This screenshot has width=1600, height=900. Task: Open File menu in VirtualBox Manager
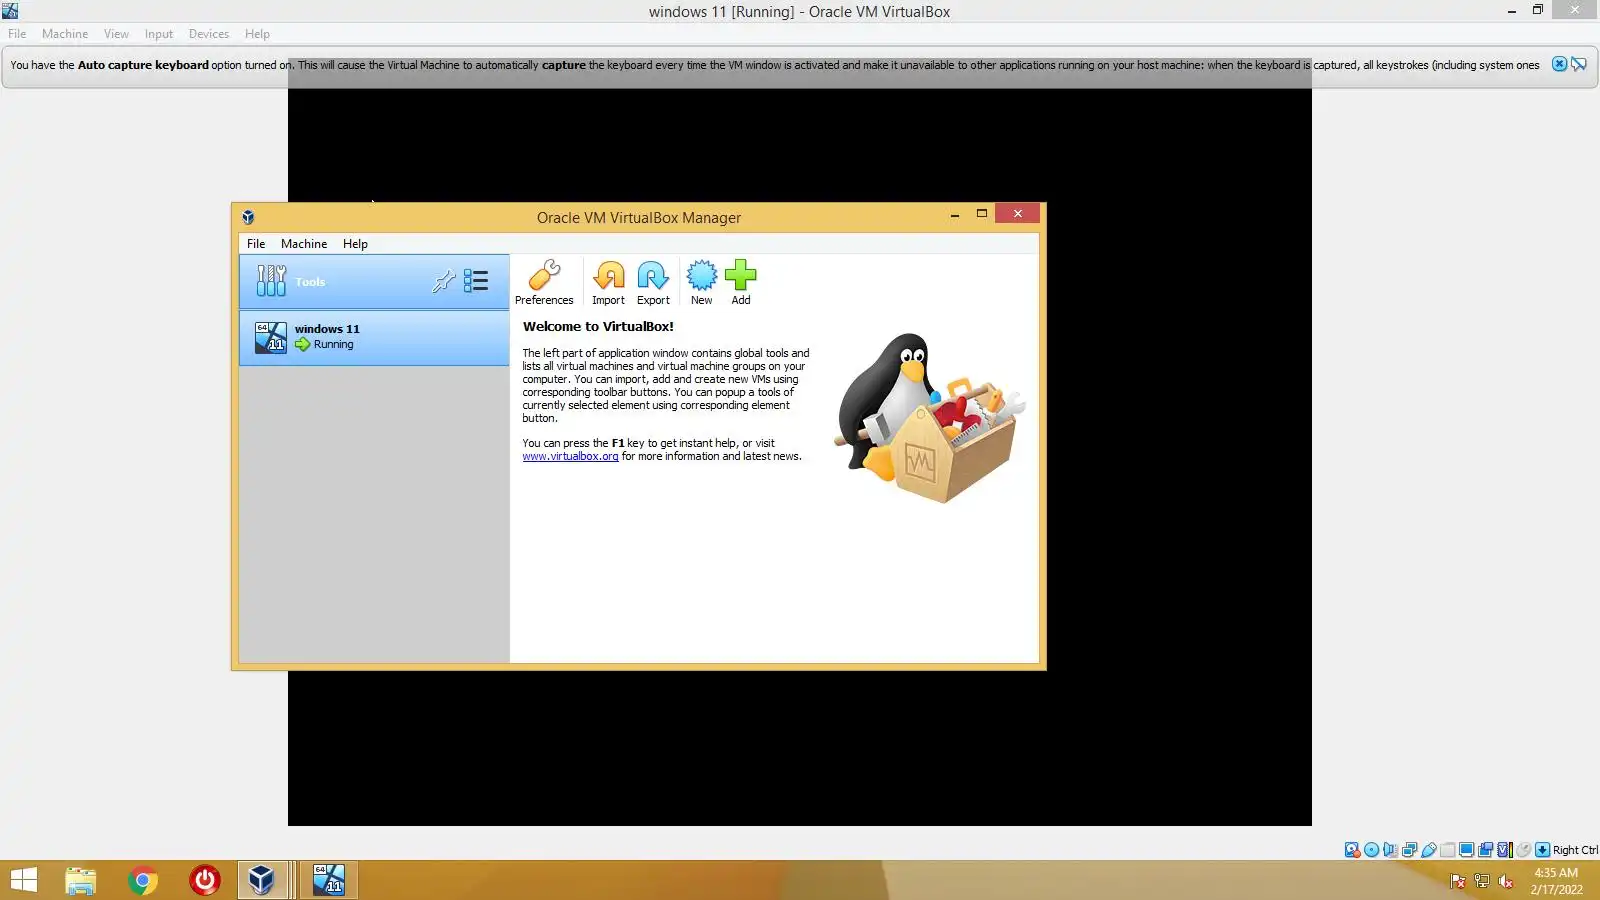256,244
